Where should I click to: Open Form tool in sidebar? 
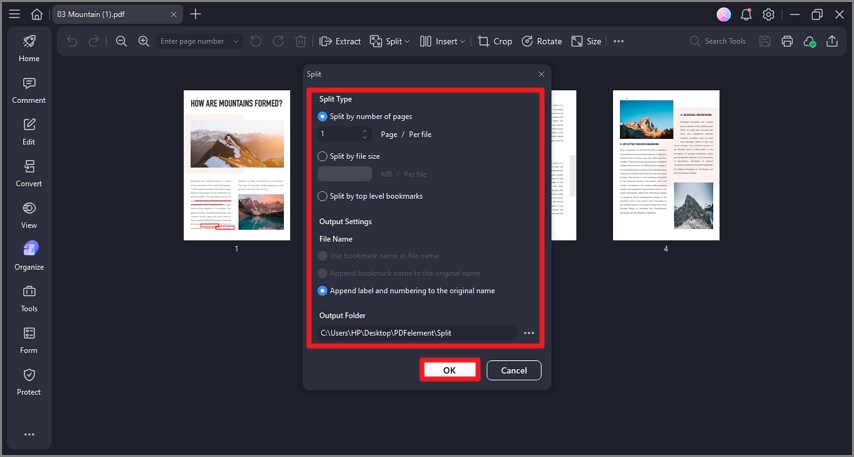click(x=29, y=340)
